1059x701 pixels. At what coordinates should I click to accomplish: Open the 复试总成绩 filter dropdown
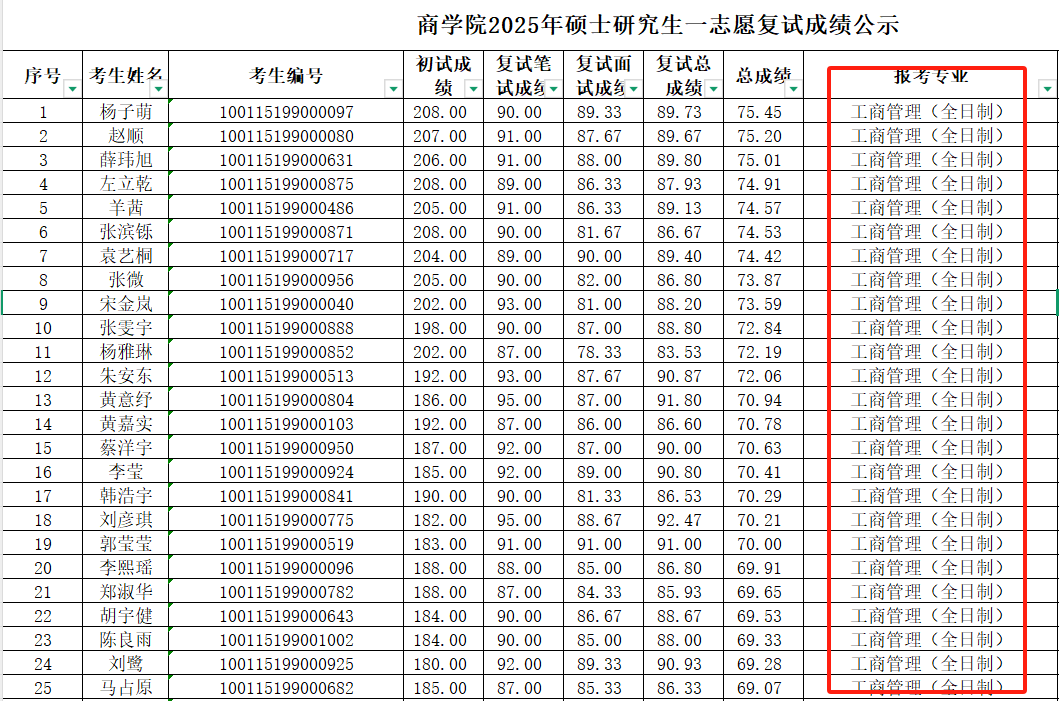point(713,88)
